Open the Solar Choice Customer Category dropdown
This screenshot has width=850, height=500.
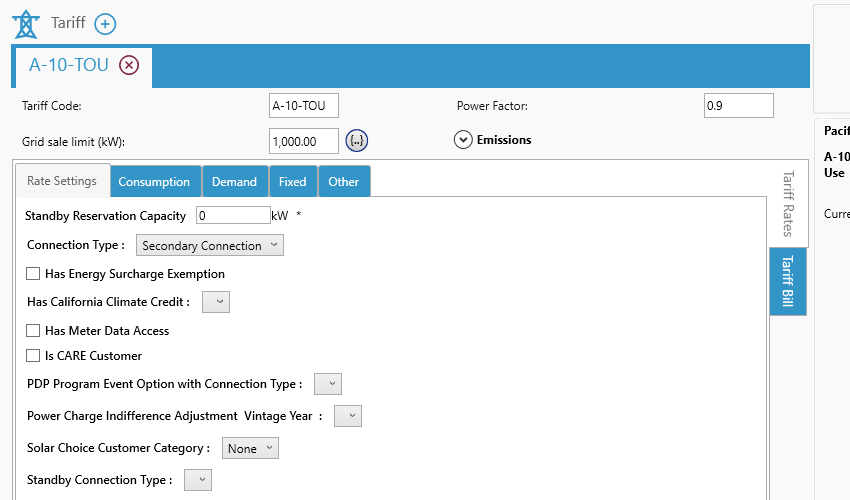[x=250, y=449]
